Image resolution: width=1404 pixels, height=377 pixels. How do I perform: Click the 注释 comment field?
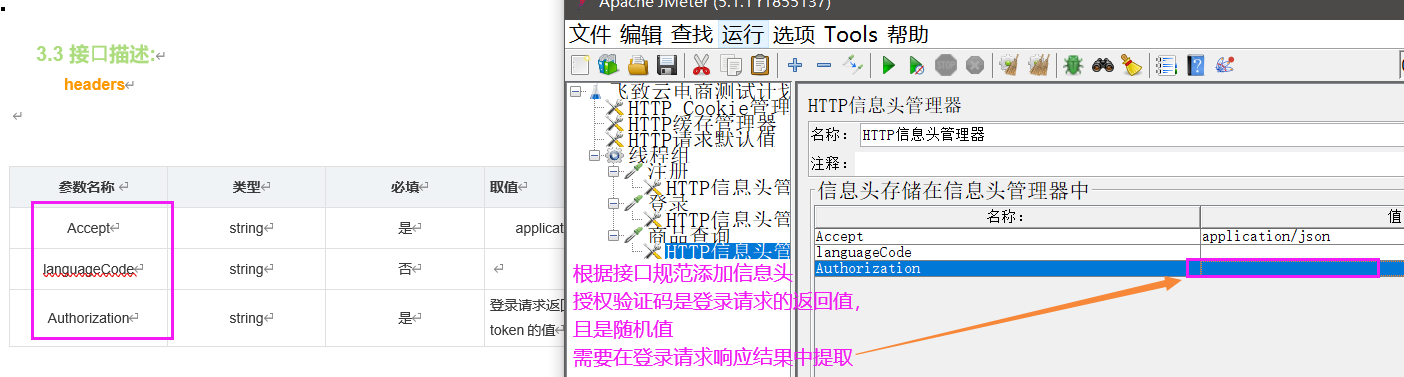1130,163
